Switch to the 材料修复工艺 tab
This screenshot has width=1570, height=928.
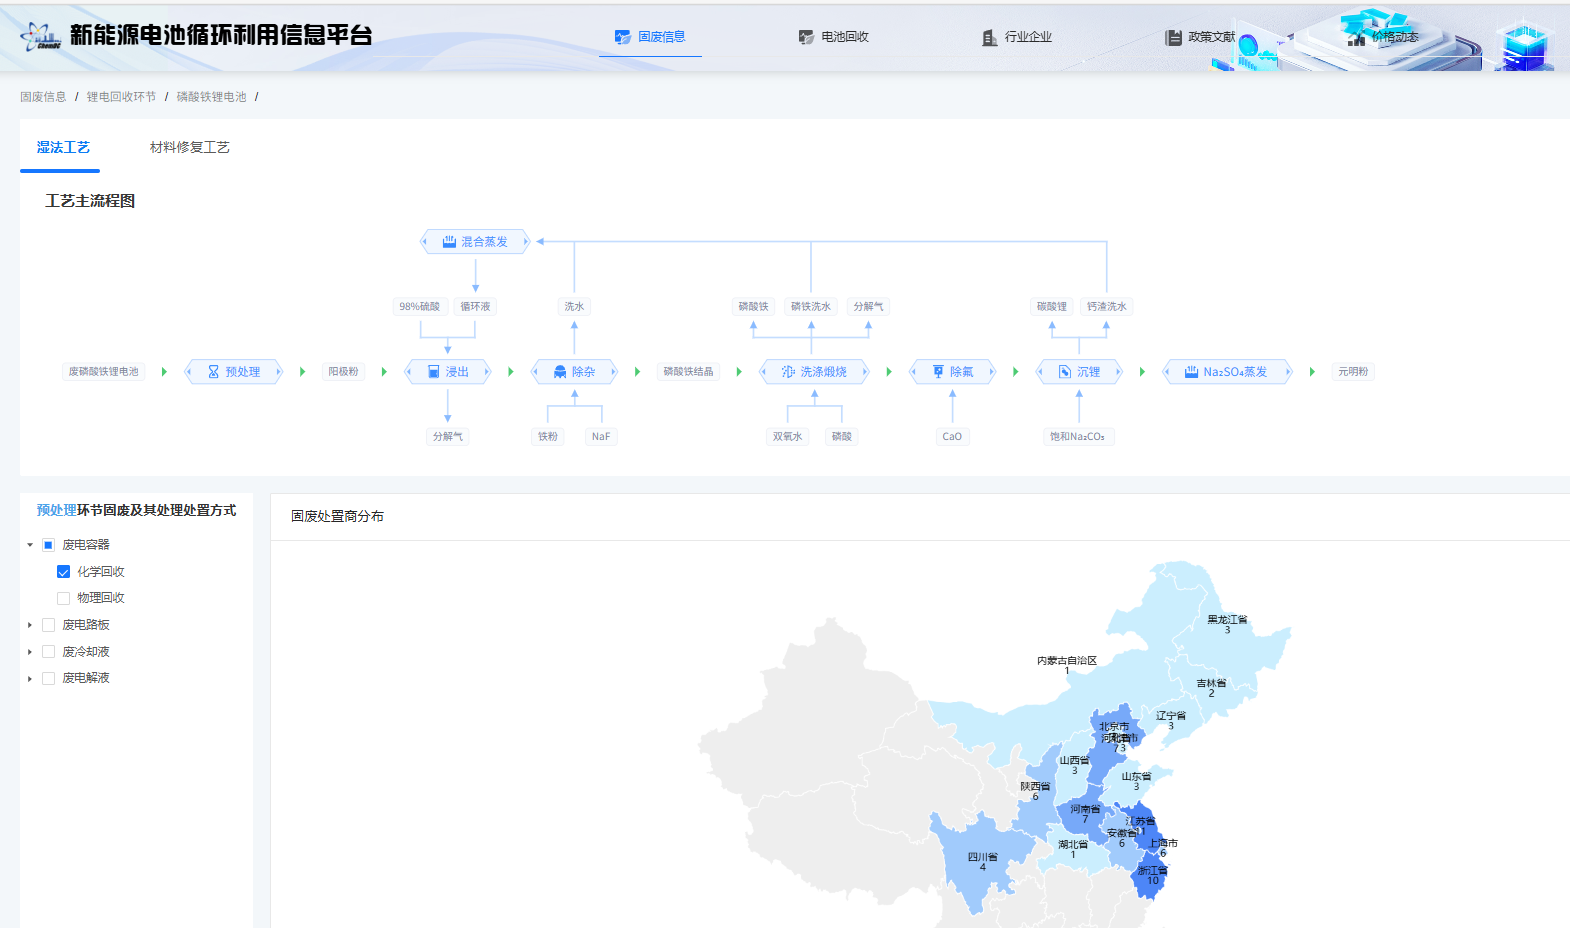[x=189, y=147]
